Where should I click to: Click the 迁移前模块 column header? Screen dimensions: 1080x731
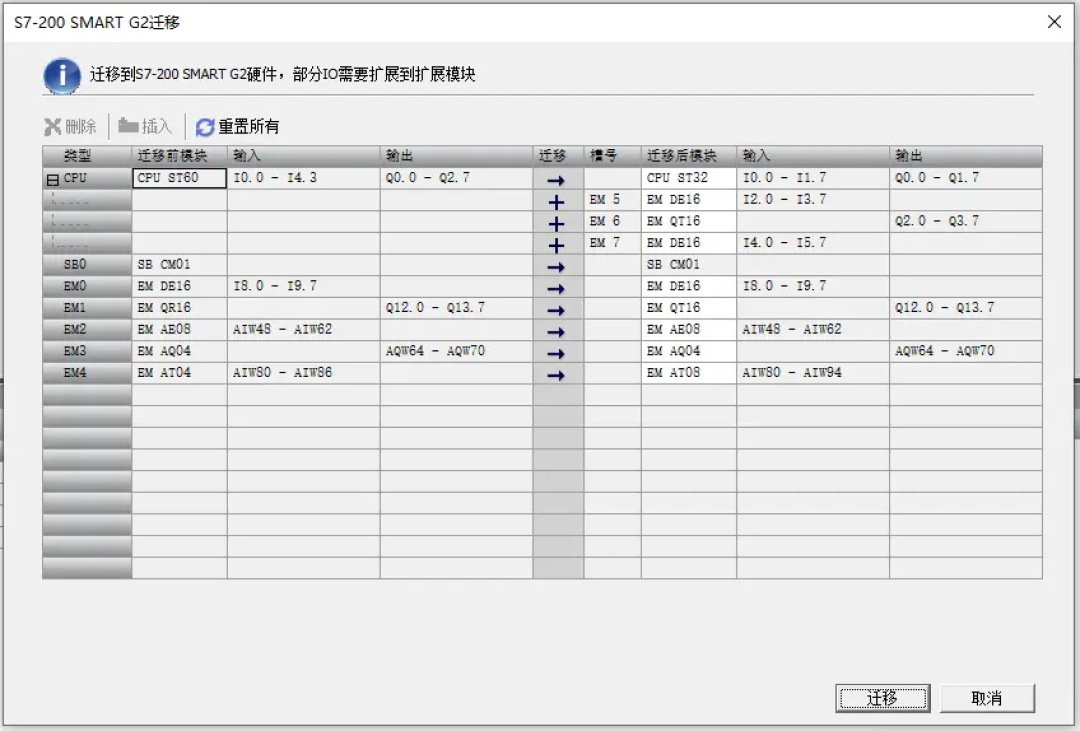click(x=179, y=156)
